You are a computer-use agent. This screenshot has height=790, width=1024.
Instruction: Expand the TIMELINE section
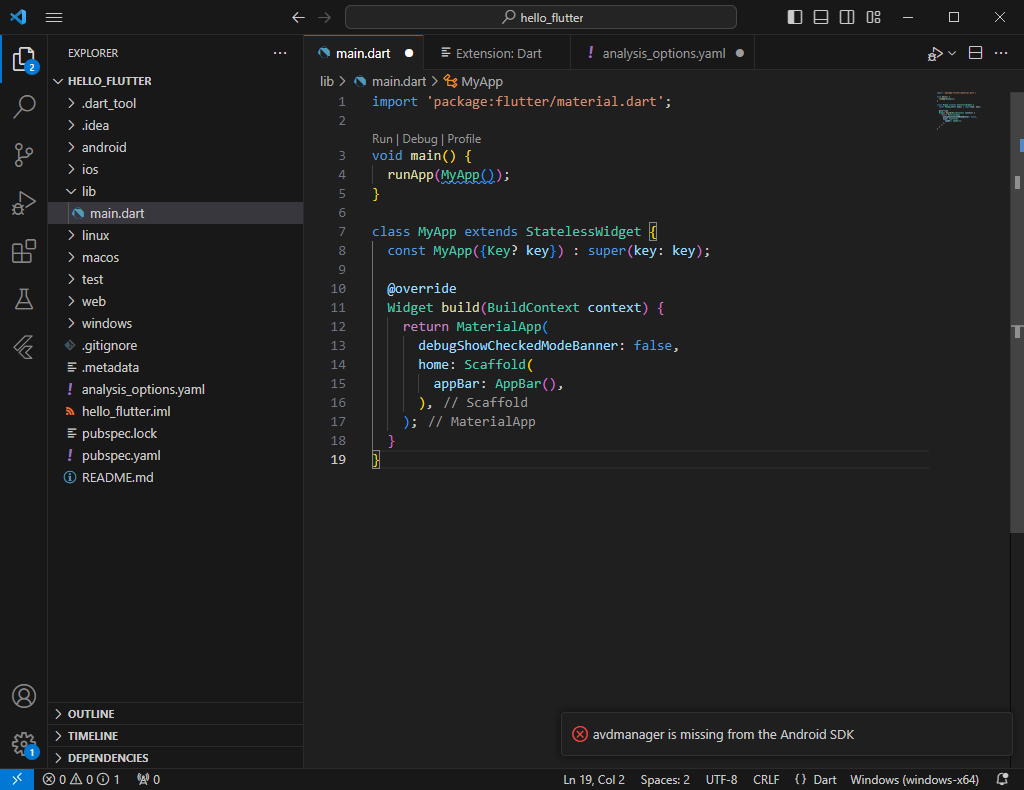176,736
